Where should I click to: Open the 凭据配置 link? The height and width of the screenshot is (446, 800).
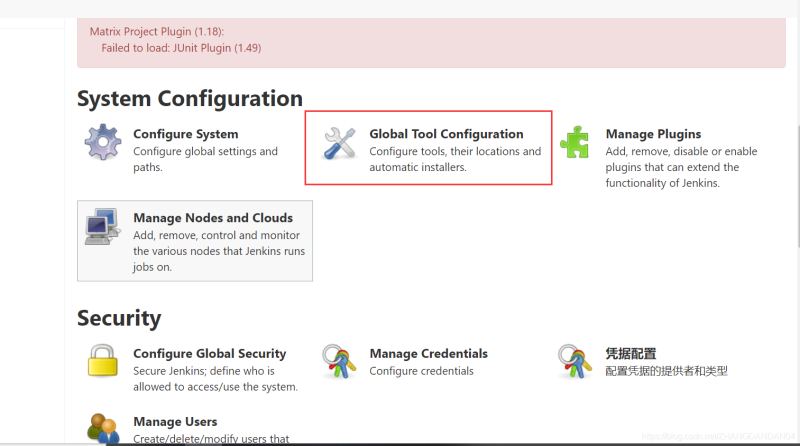[630, 354]
